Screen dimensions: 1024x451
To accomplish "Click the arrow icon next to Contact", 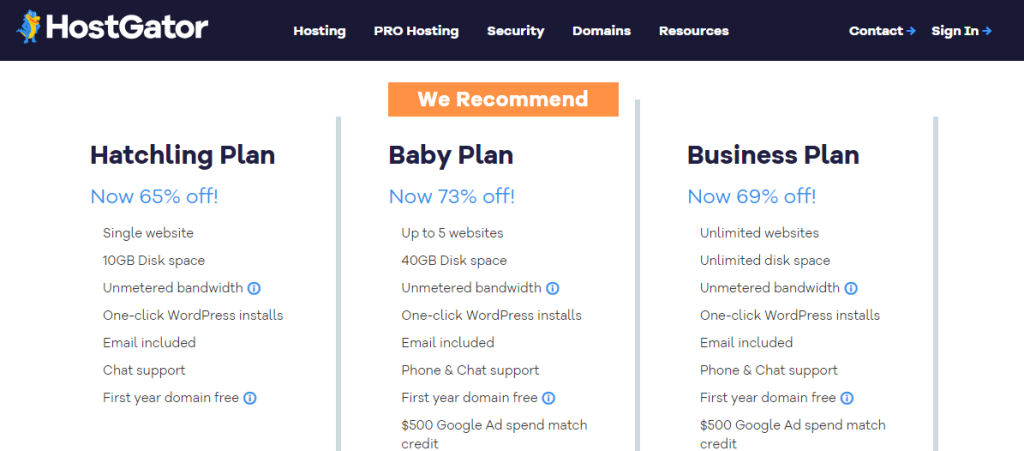I will coord(911,31).
